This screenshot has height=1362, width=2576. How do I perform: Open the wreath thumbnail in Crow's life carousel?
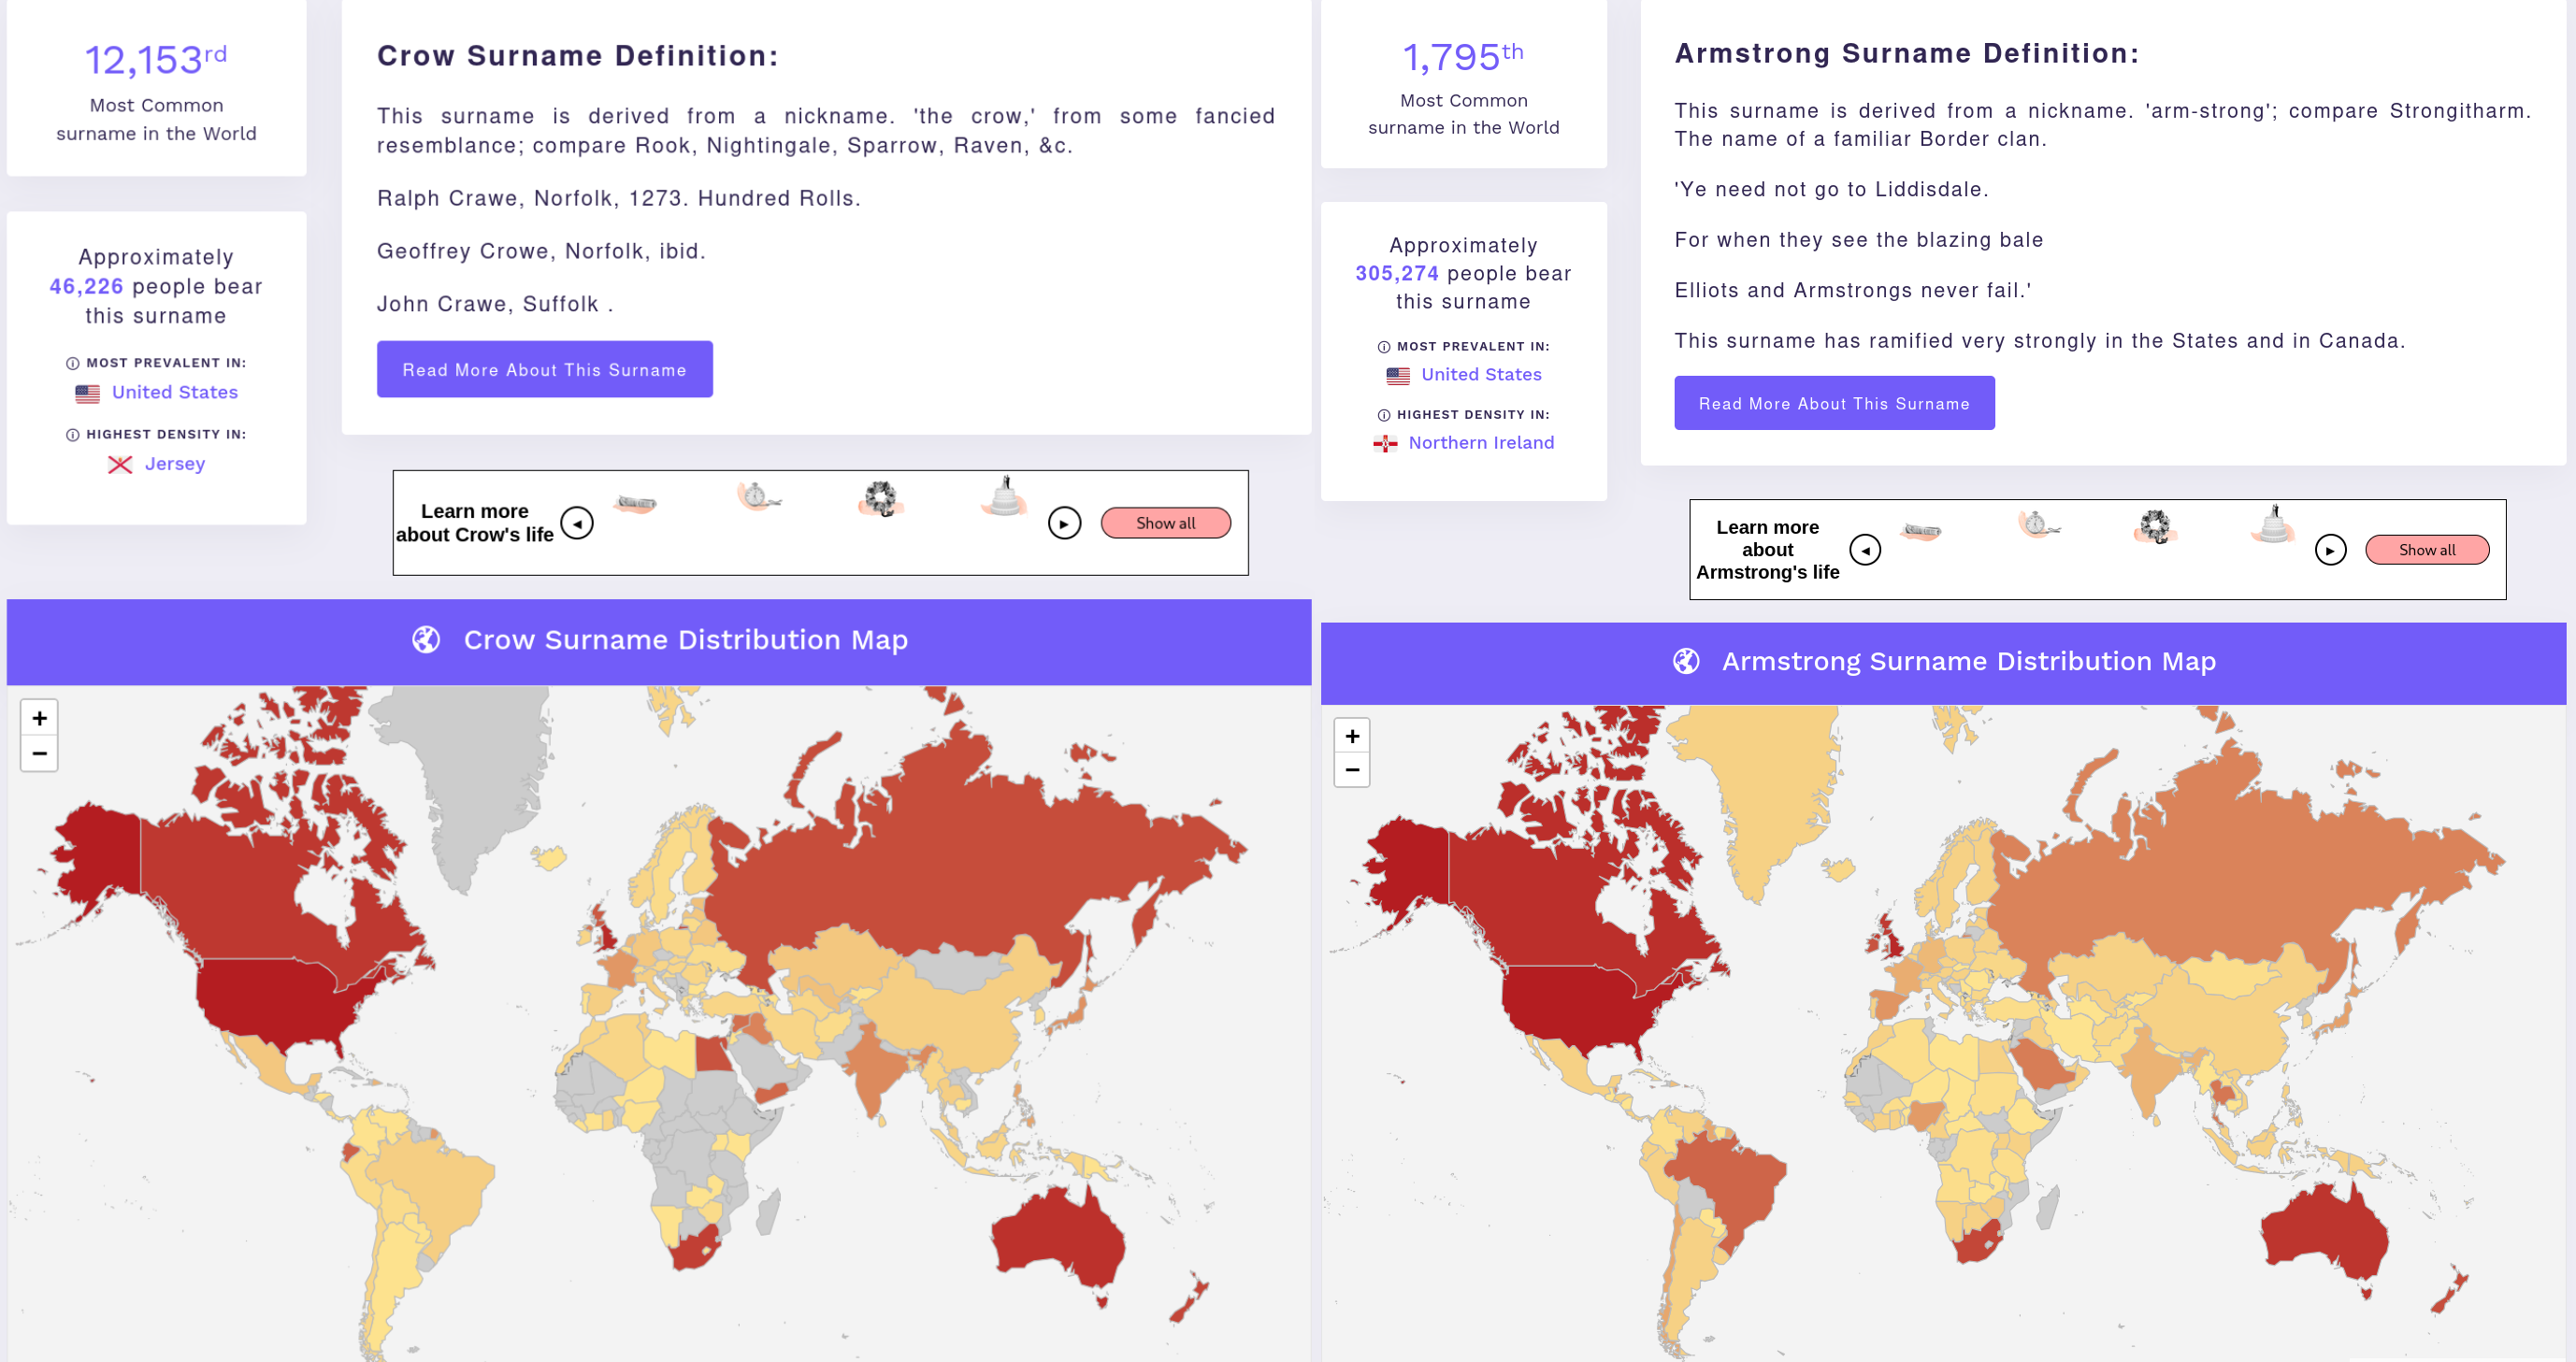pos(881,498)
